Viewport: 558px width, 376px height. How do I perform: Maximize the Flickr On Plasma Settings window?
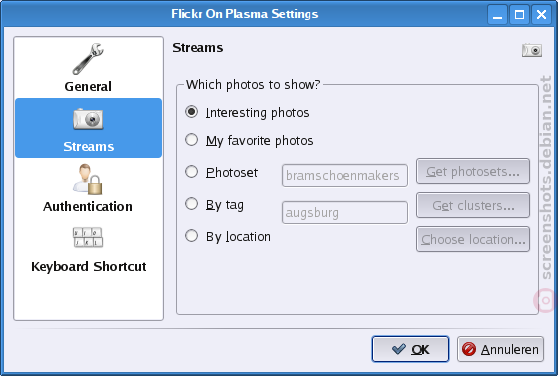[x=519, y=15]
